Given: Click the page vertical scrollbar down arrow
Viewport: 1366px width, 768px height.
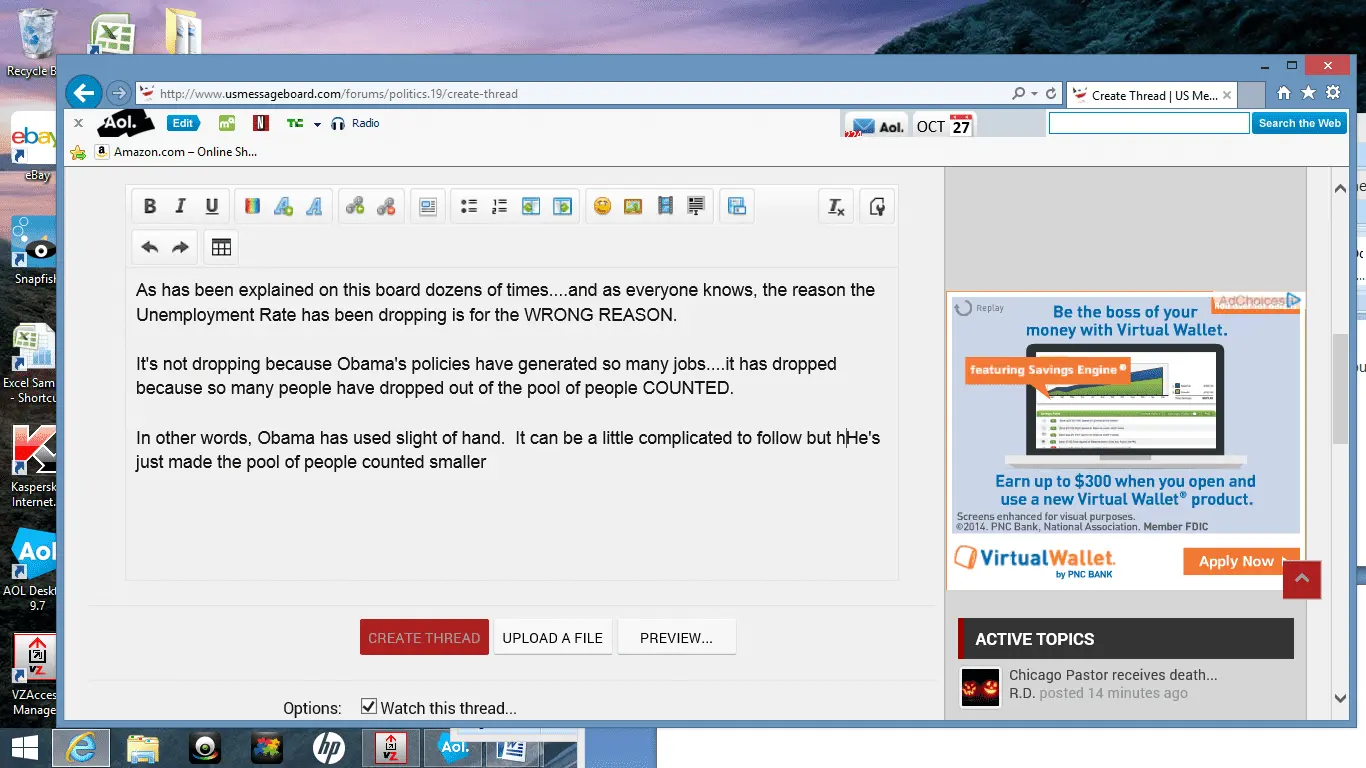Looking at the screenshot, I should [x=1341, y=698].
